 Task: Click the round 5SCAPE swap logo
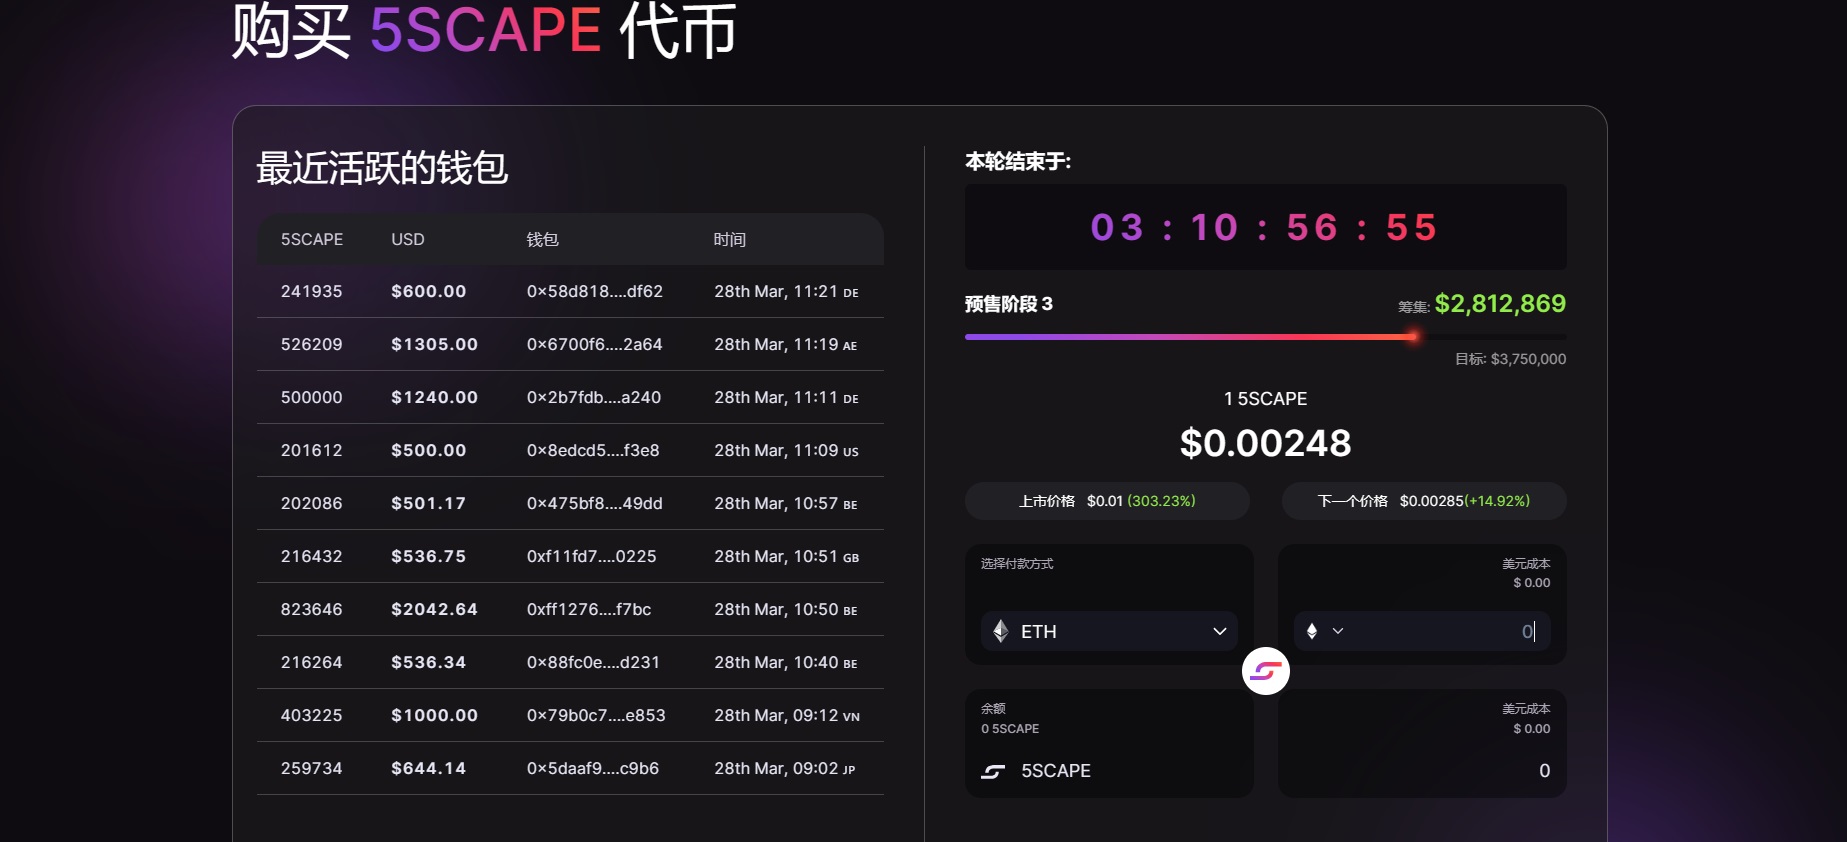click(1265, 671)
